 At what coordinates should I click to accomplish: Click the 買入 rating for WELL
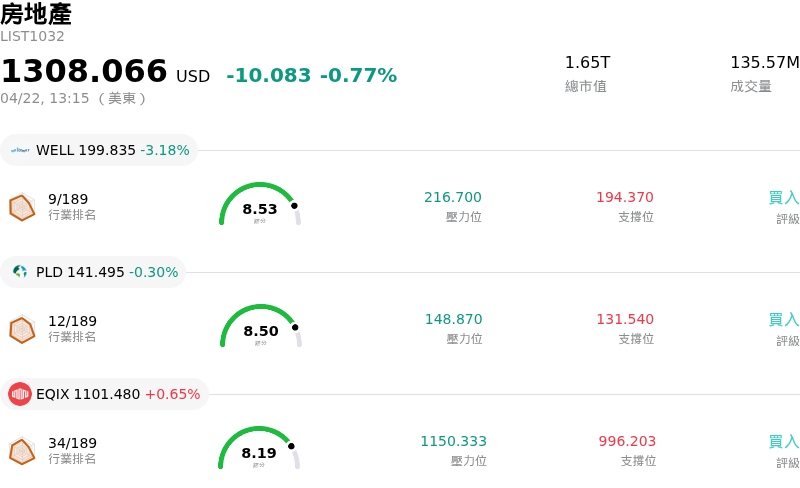coord(783,198)
